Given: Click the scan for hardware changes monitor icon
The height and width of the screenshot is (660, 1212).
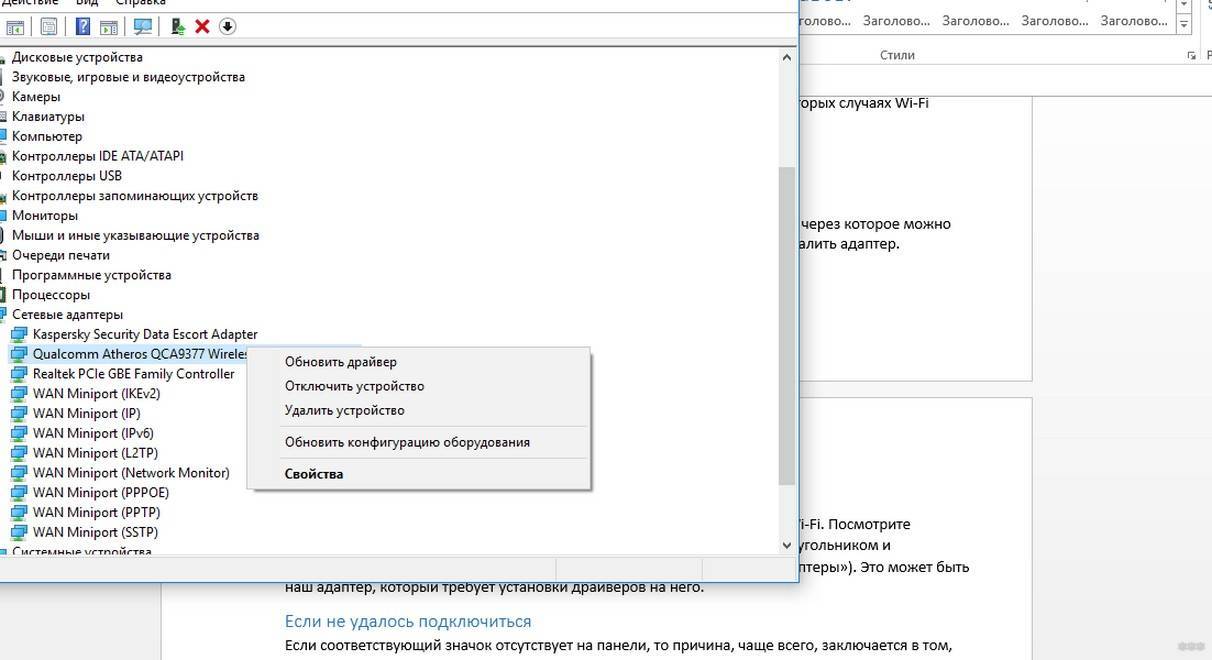Looking at the screenshot, I should (143, 27).
